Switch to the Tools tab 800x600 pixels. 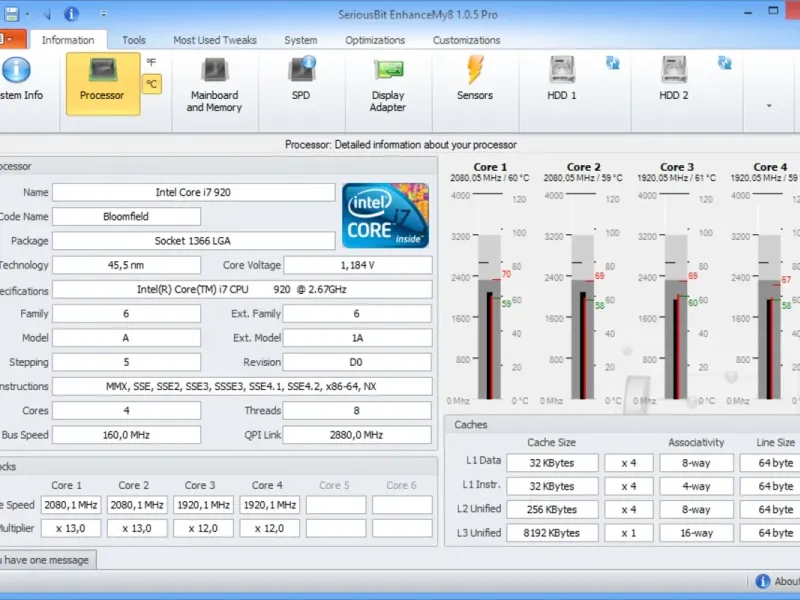tap(134, 40)
